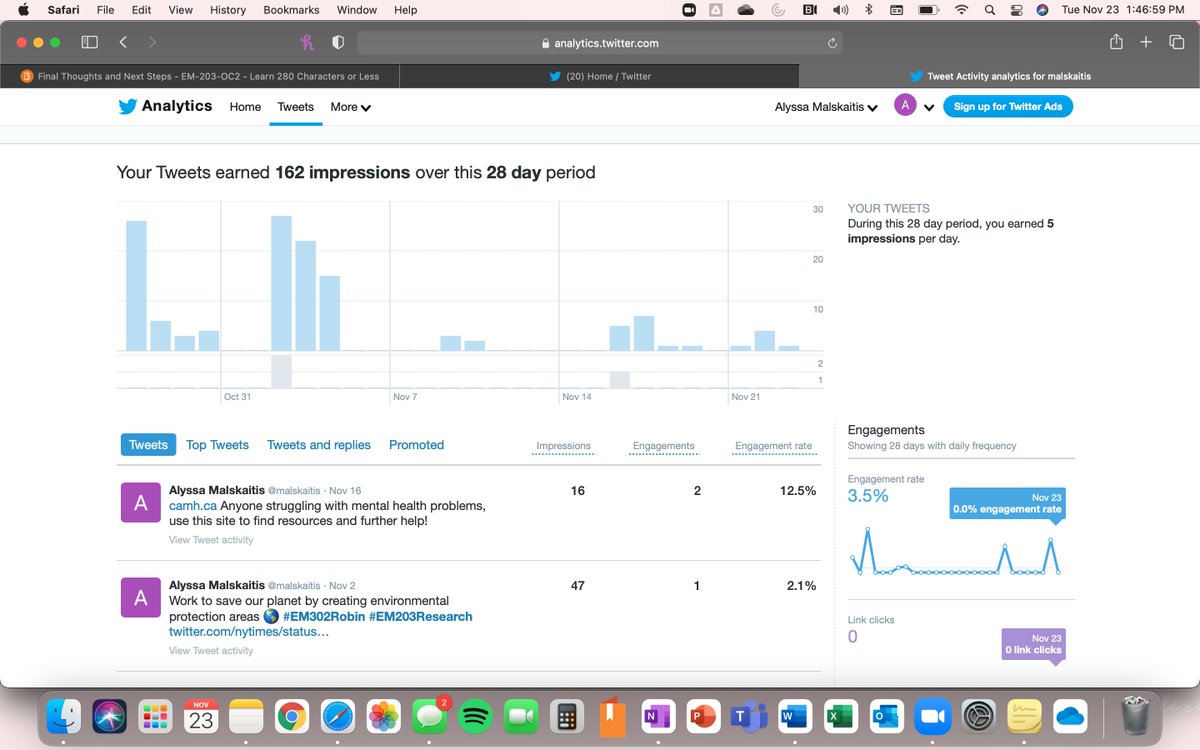Select the Promoted tab
The width and height of the screenshot is (1200, 750).
pyautogui.click(x=416, y=445)
